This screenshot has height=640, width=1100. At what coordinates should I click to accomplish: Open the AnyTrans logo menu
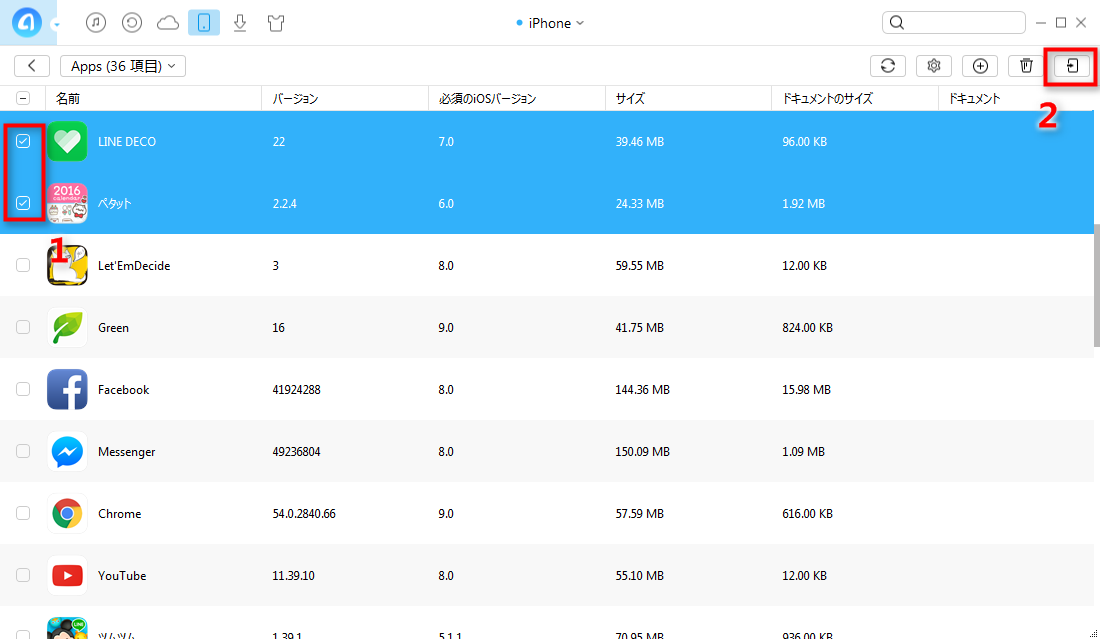(x=27, y=22)
